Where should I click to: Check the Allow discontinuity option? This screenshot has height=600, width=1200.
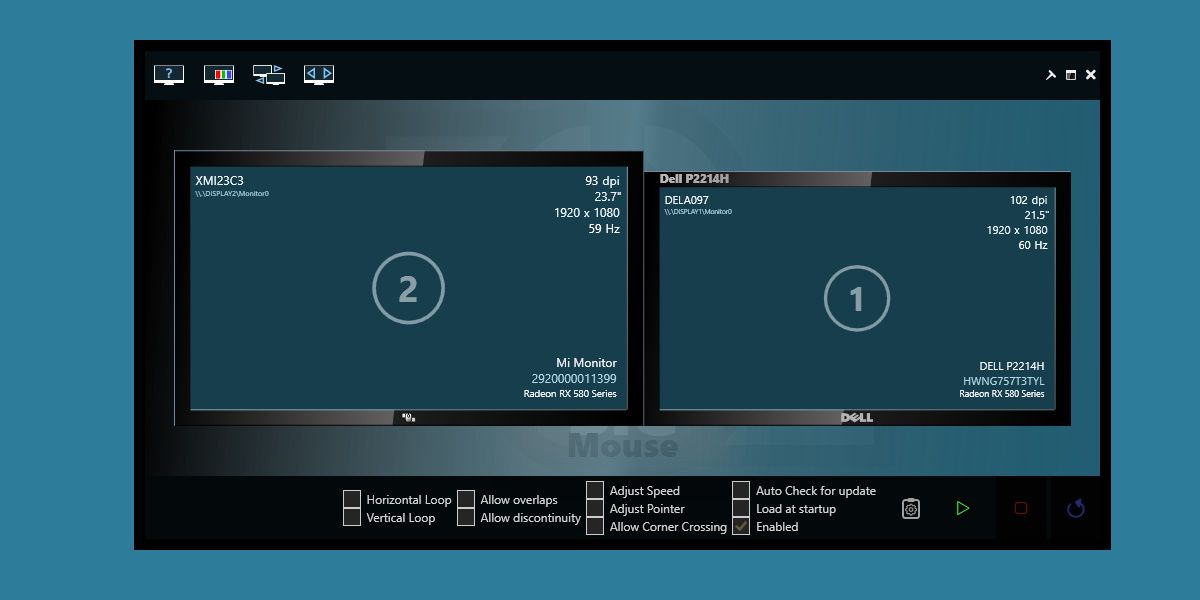(466, 517)
